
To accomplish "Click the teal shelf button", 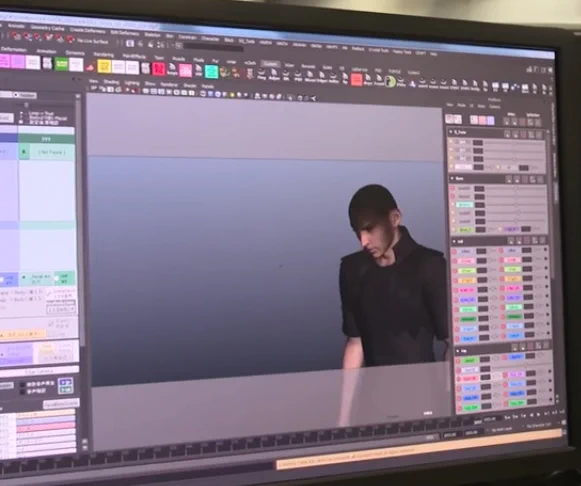I will click(212, 71).
